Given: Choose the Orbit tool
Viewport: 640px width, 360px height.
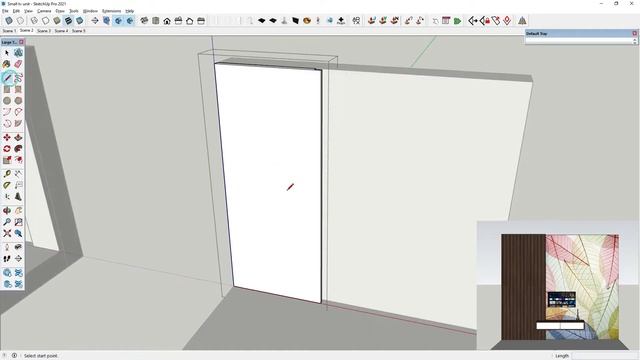Looking at the screenshot, I should [x=7, y=211].
